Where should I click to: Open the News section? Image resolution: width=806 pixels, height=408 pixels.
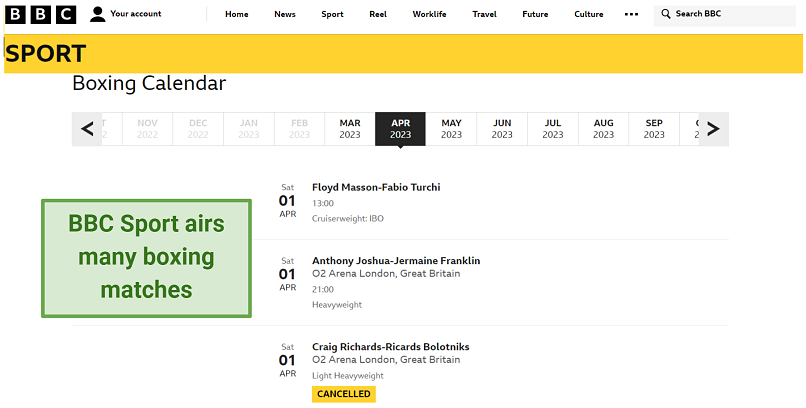(x=285, y=14)
